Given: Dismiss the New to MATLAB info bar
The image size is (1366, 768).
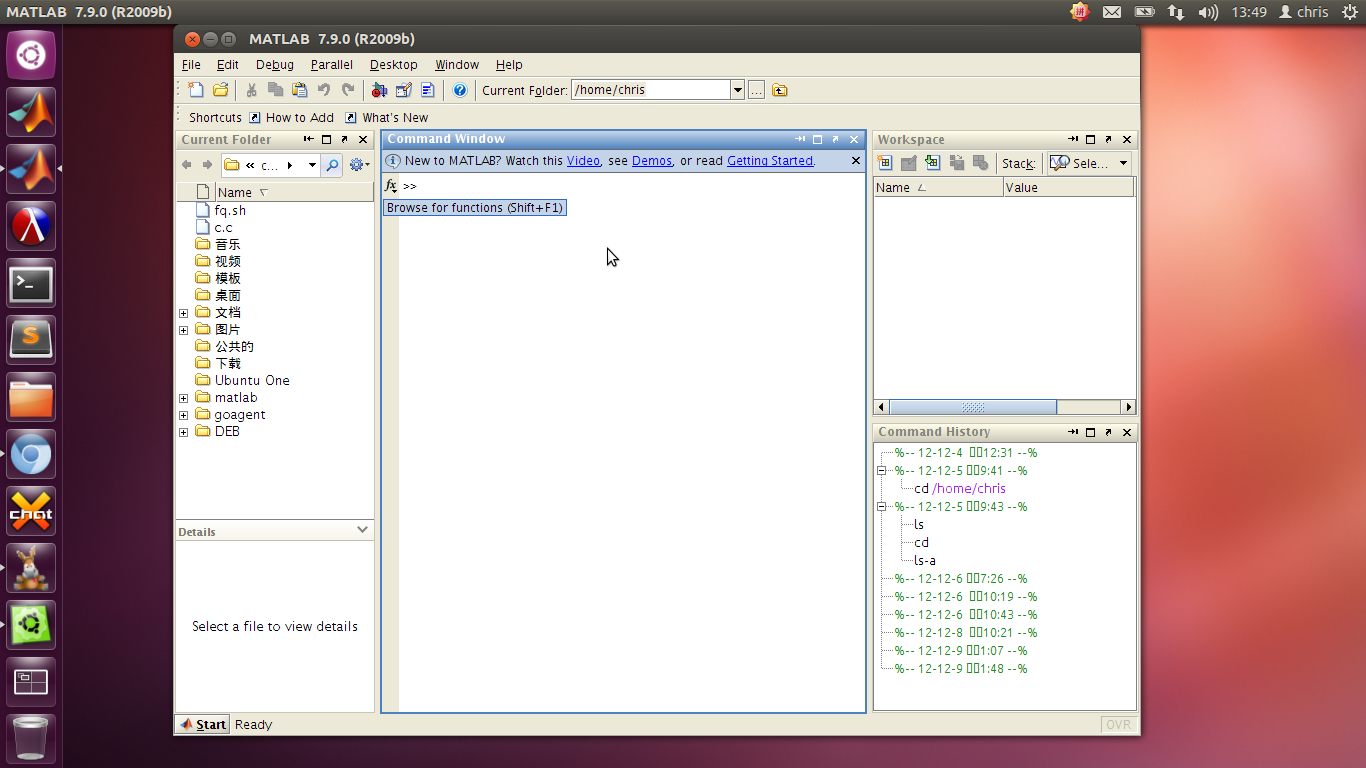Looking at the screenshot, I should 855,160.
